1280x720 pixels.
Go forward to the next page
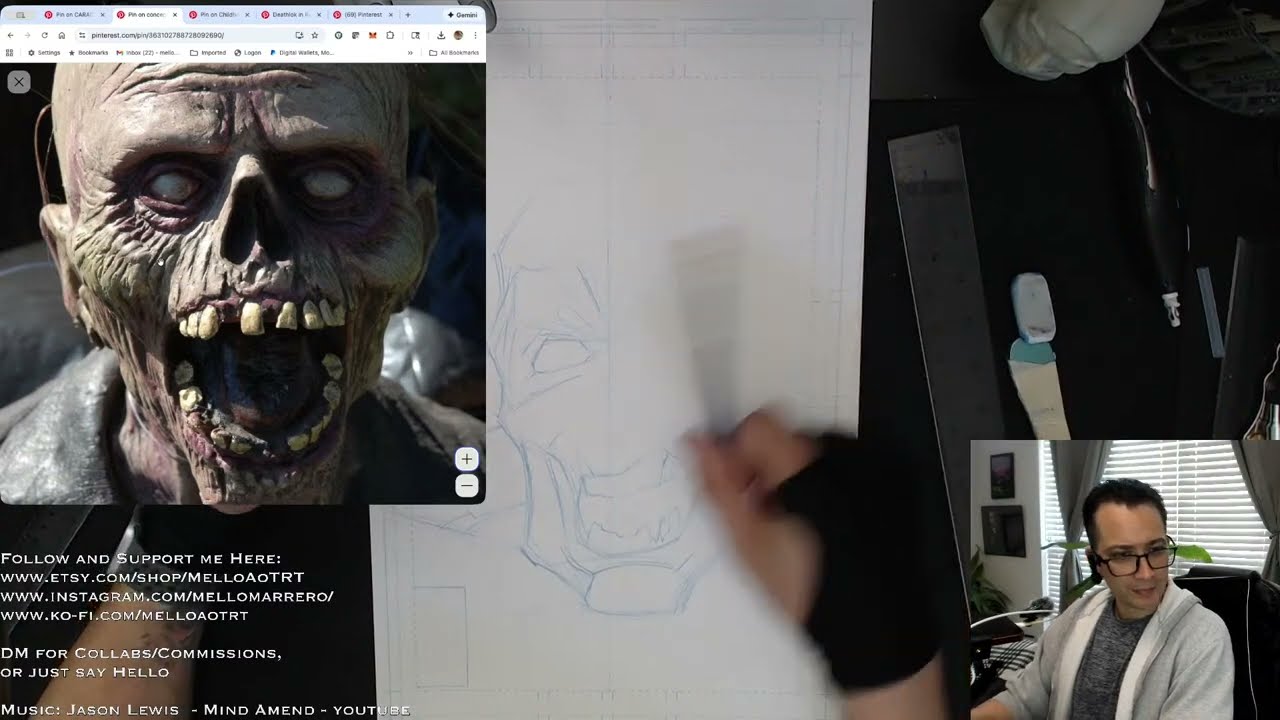pyautogui.click(x=27, y=35)
